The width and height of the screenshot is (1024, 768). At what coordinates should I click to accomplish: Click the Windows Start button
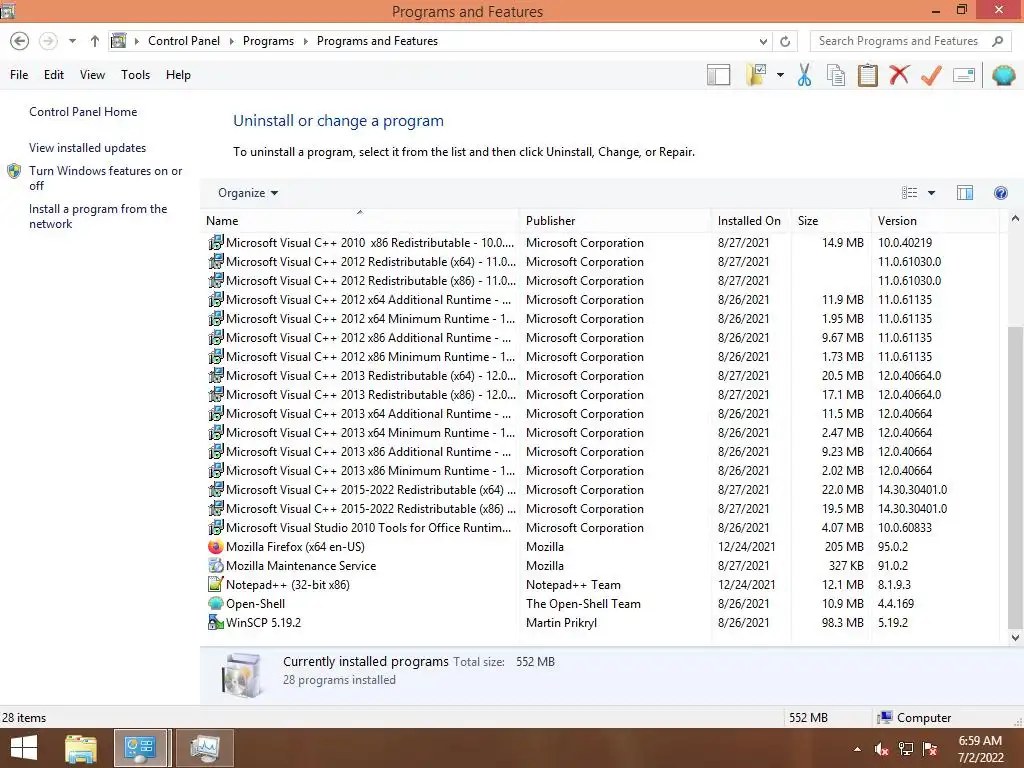(x=24, y=748)
